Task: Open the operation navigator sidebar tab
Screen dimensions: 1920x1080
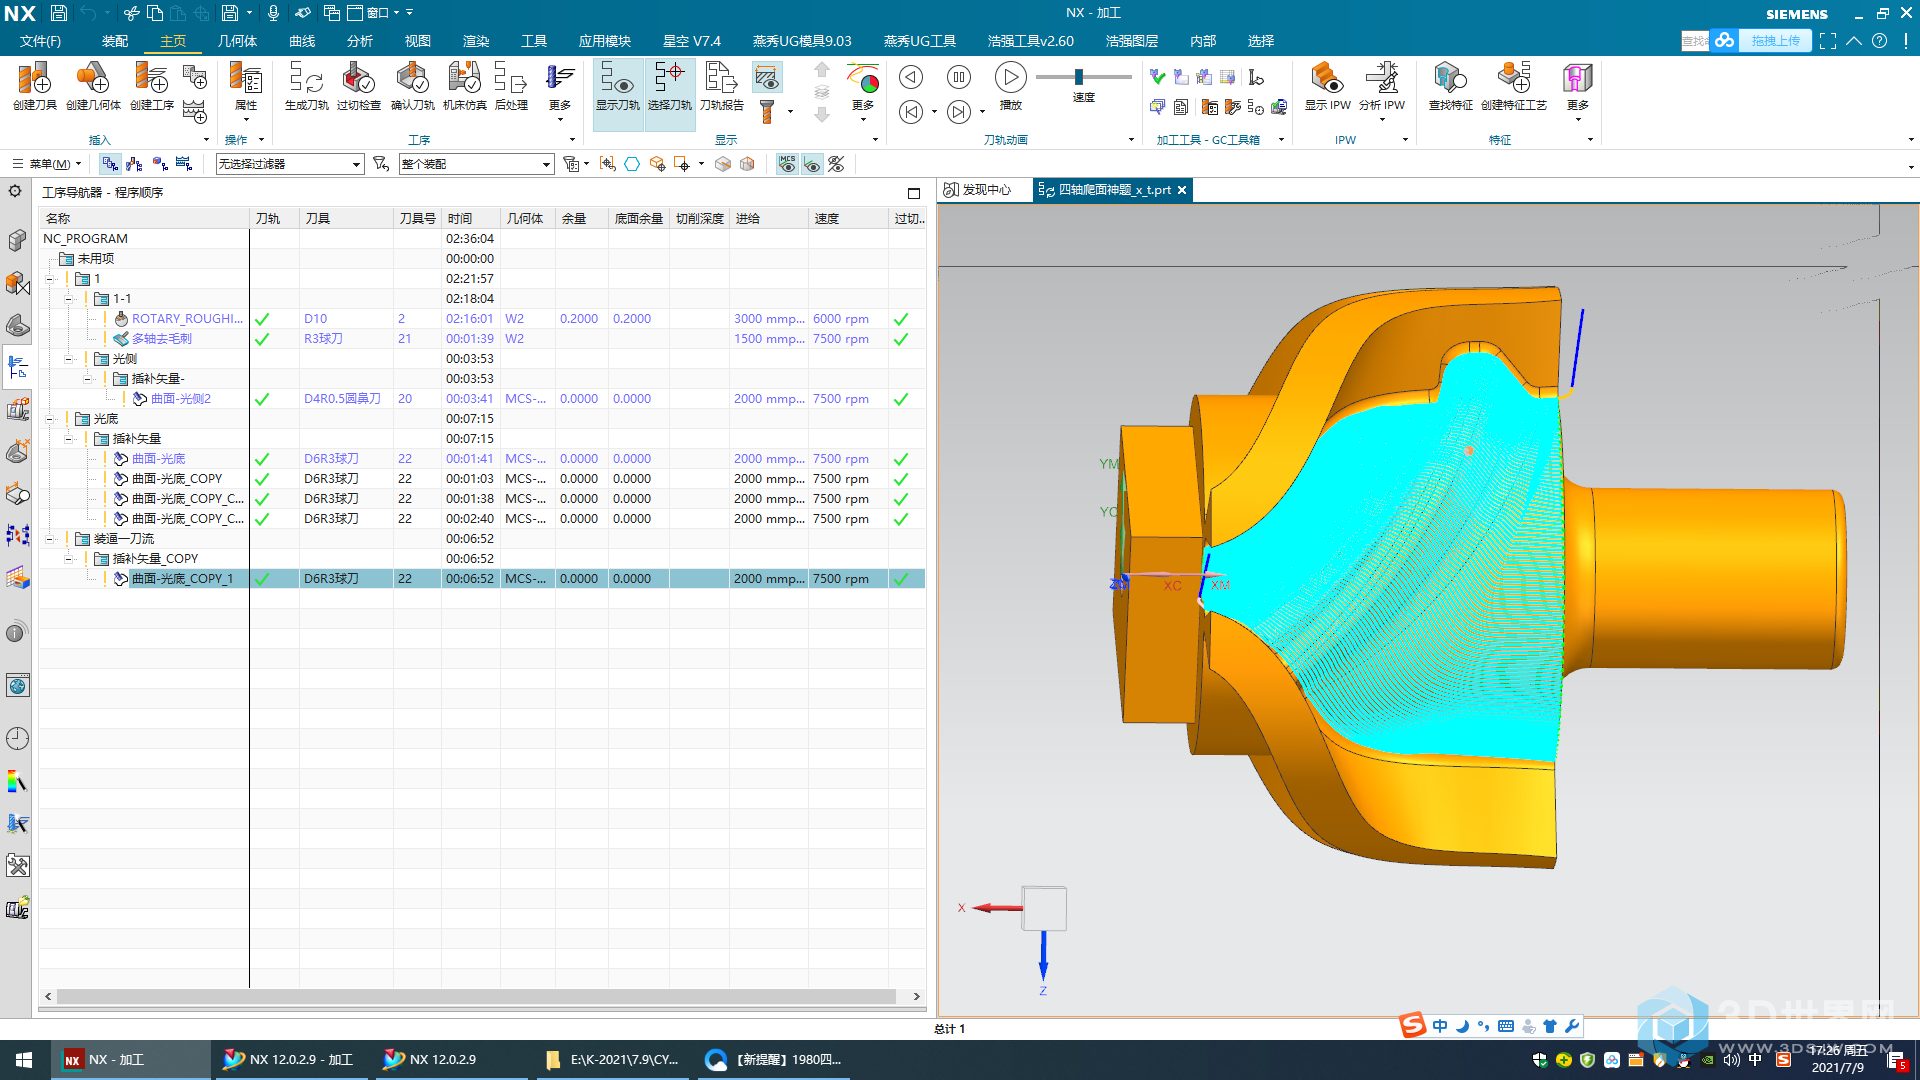Action: point(17,367)
